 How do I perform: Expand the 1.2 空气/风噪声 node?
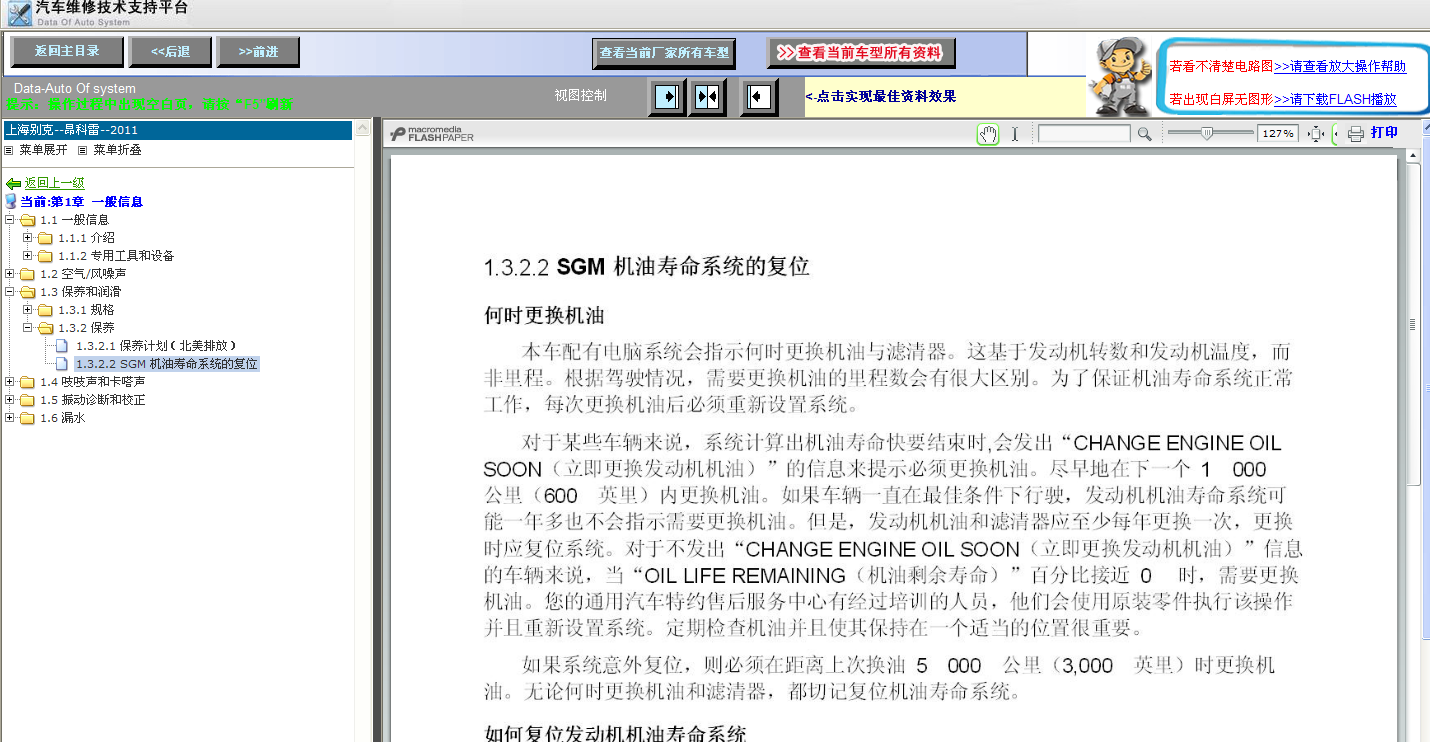pos(10,274)
